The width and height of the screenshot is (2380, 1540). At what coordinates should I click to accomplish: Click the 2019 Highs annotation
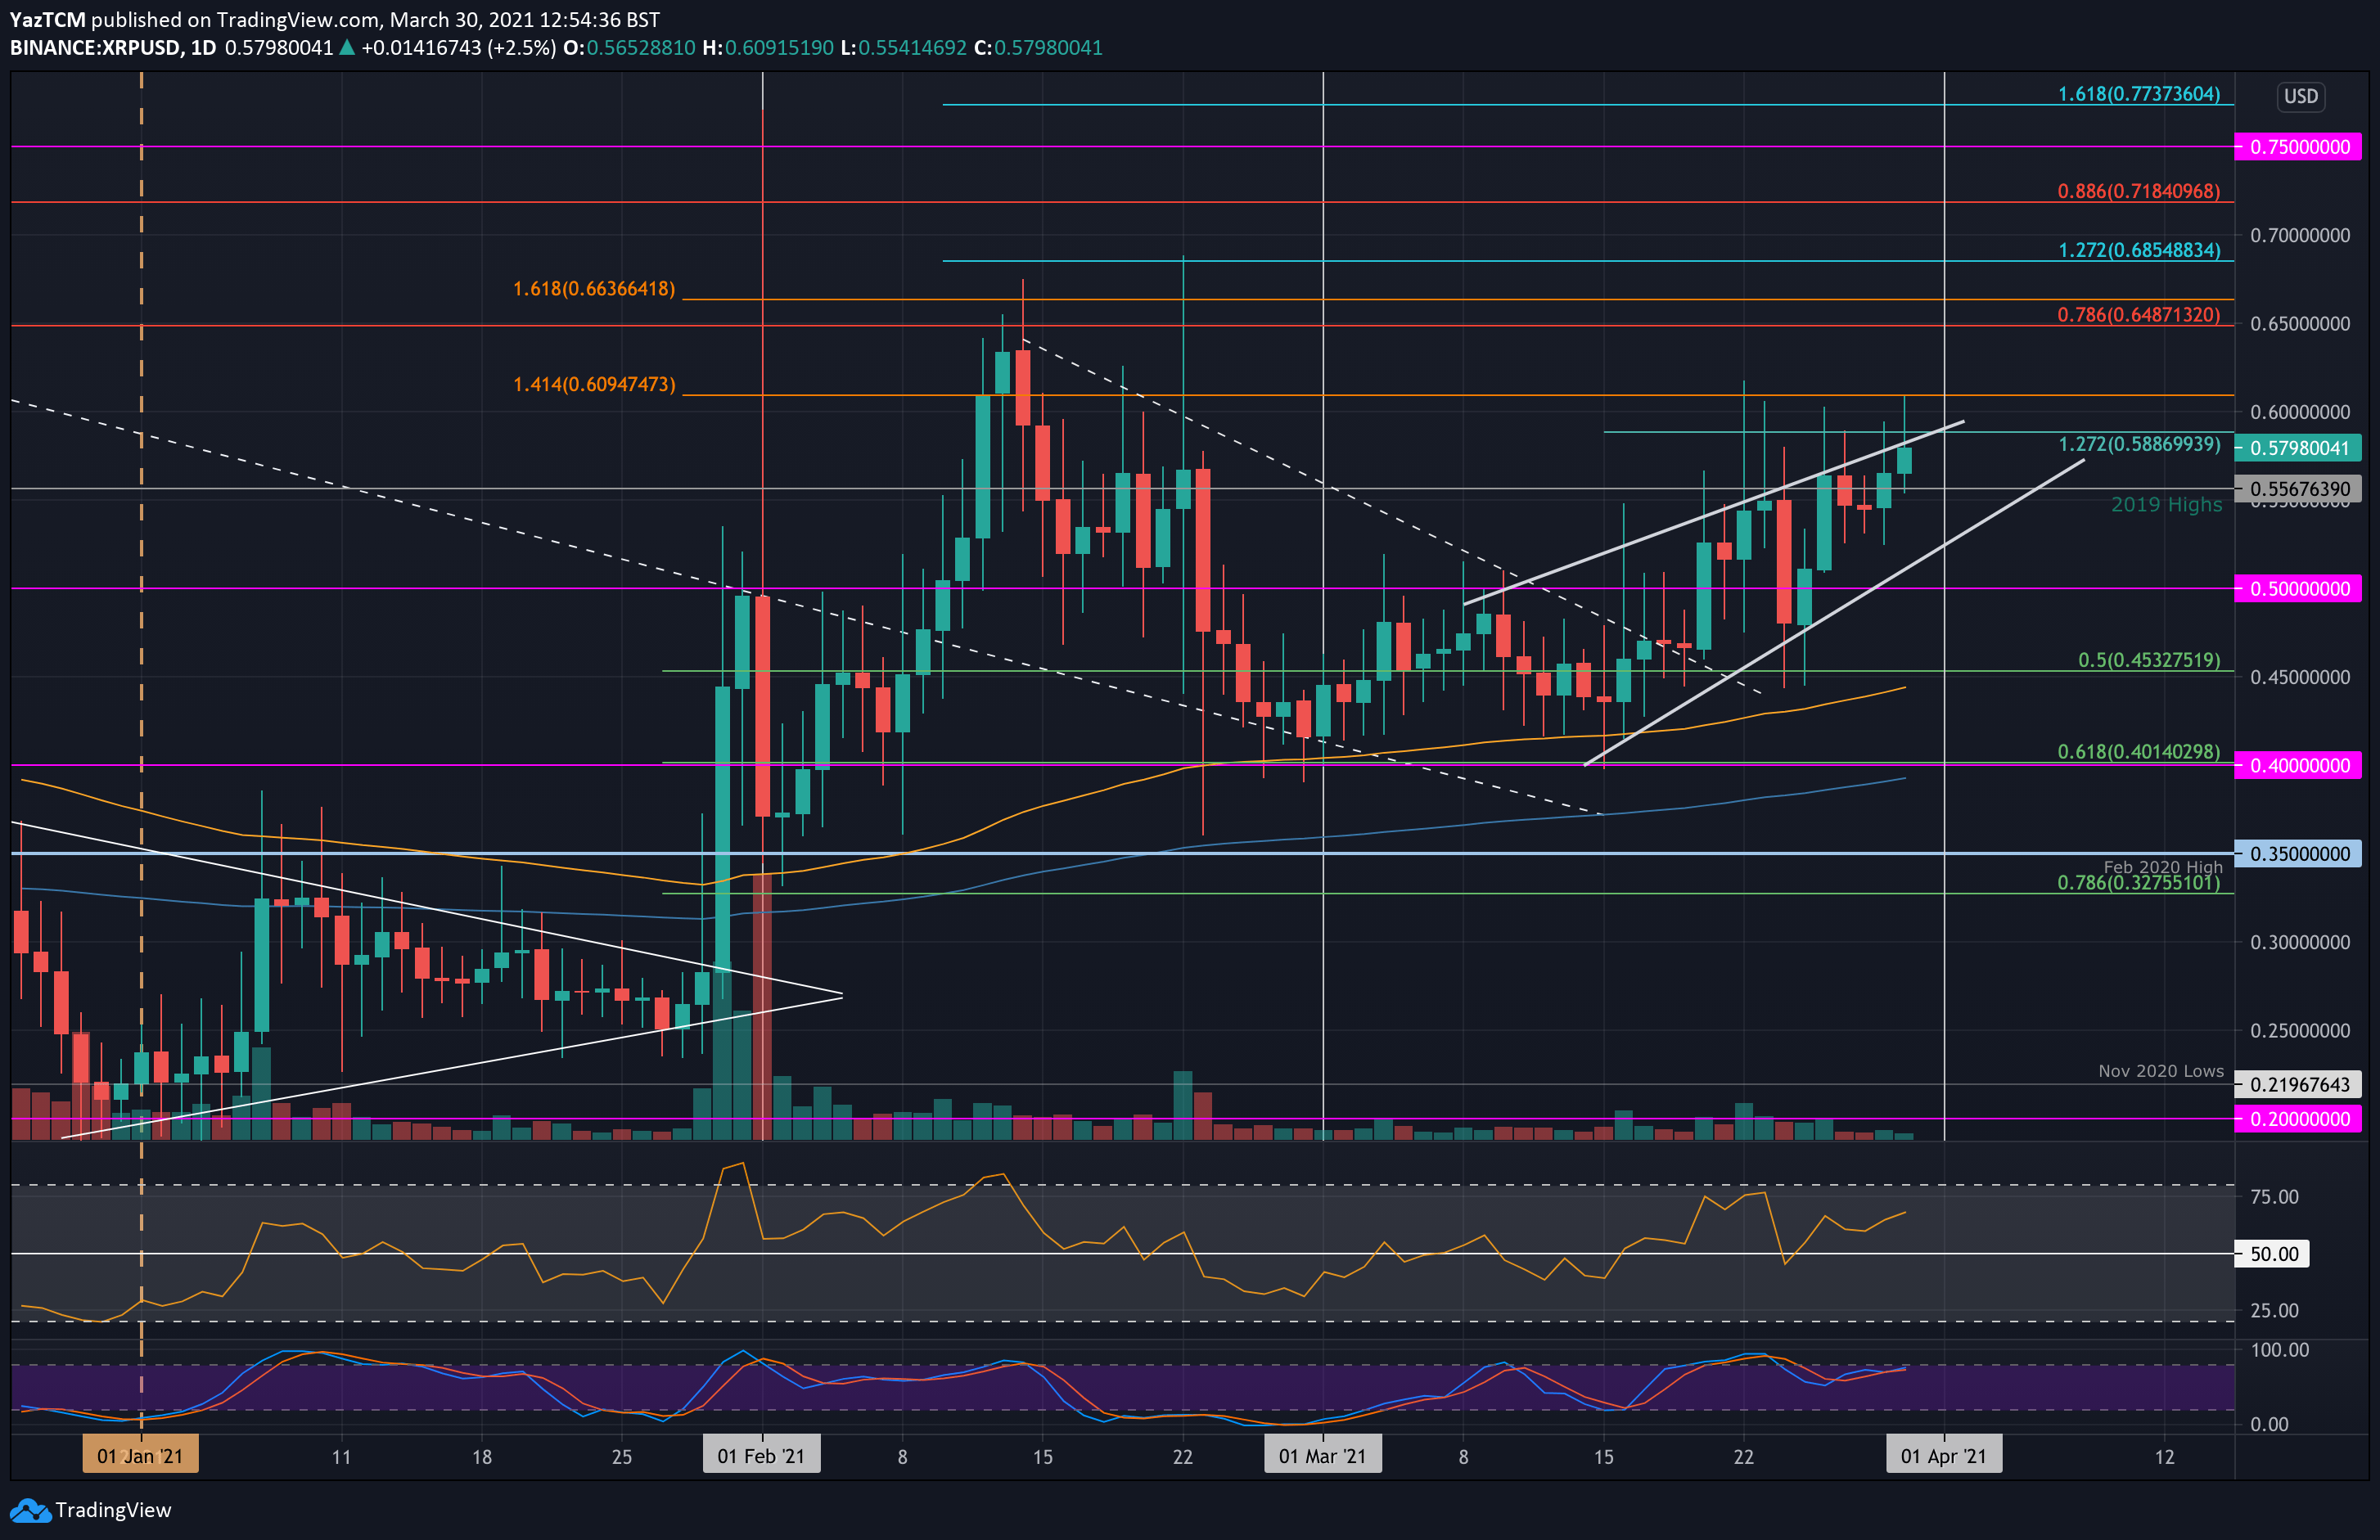(x=2166, y=505)
